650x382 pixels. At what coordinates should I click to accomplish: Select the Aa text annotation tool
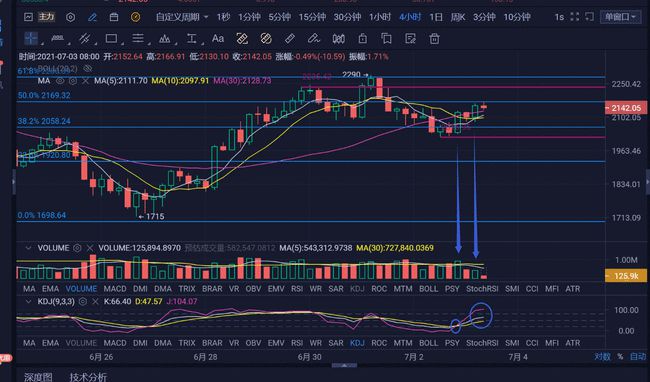click(218, 39)
